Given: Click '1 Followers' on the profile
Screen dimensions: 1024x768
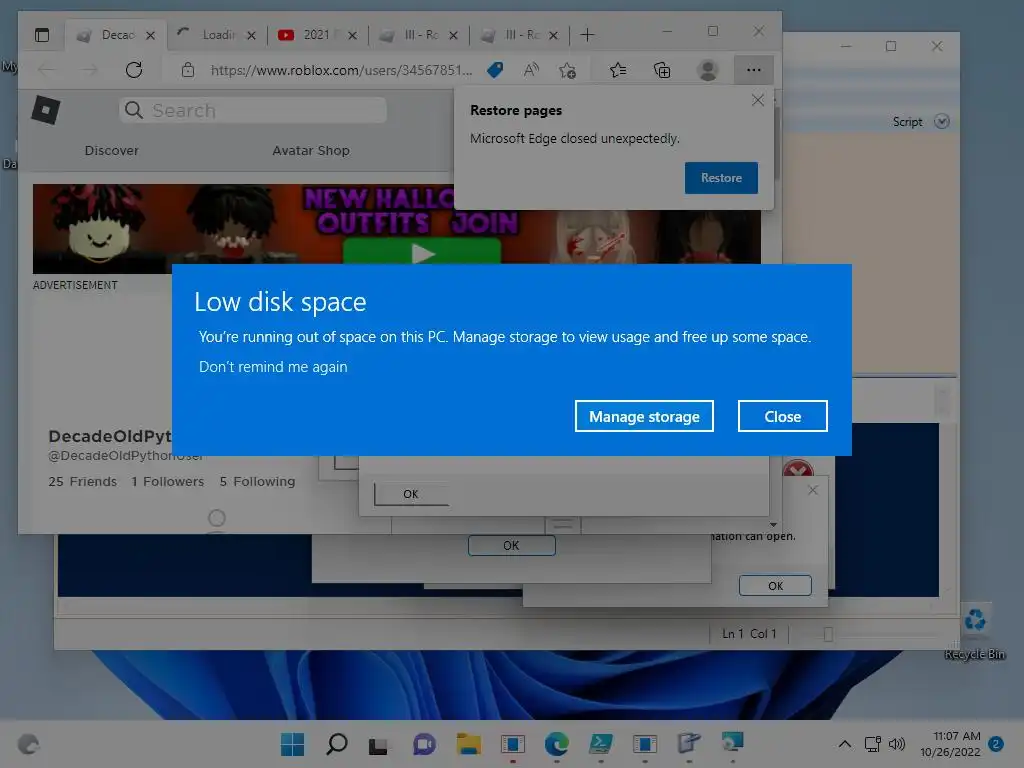Looking at the screenshot, I should coord(167,482).
